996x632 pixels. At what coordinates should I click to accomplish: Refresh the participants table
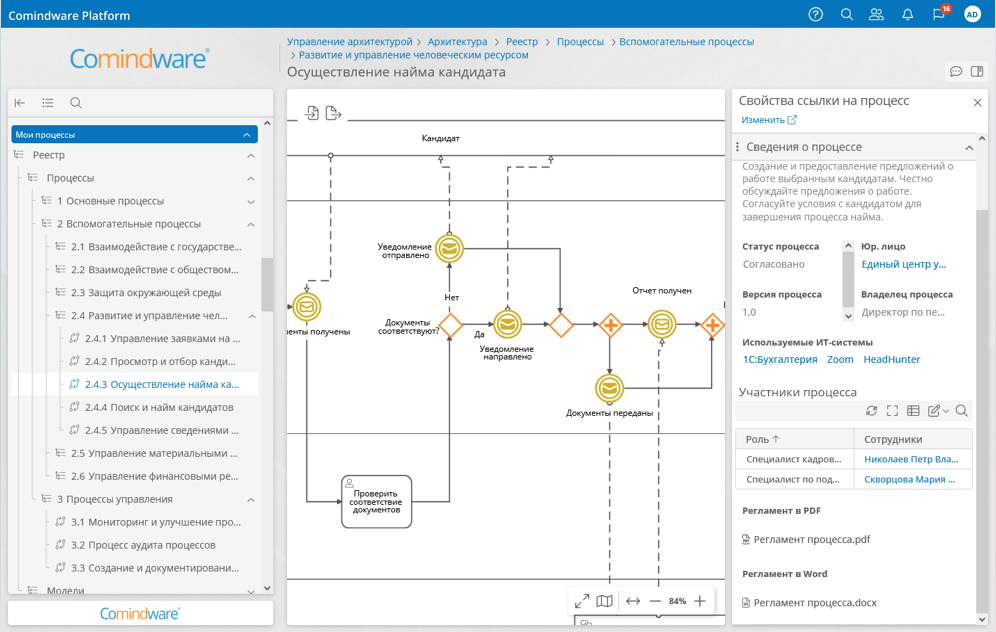click(x=871, y=411)
